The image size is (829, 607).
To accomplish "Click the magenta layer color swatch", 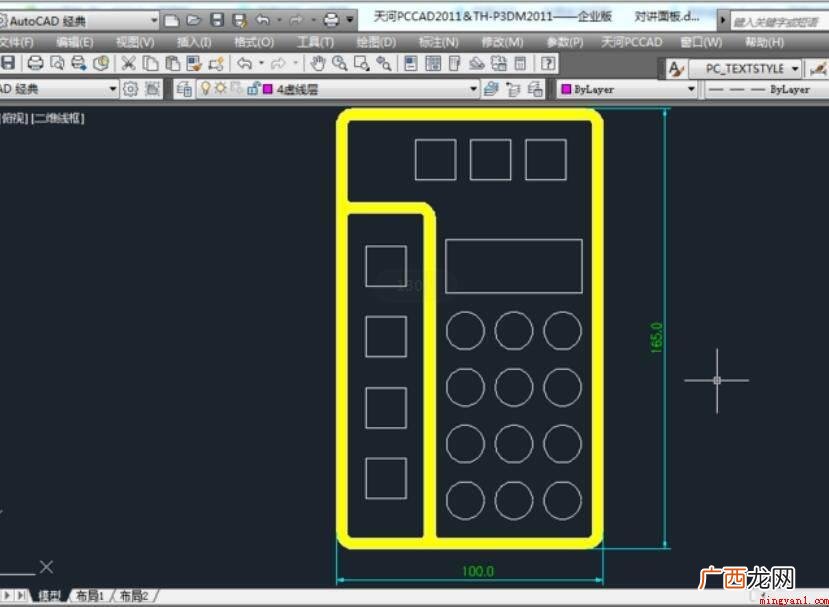I will click(x=268, y=89).
